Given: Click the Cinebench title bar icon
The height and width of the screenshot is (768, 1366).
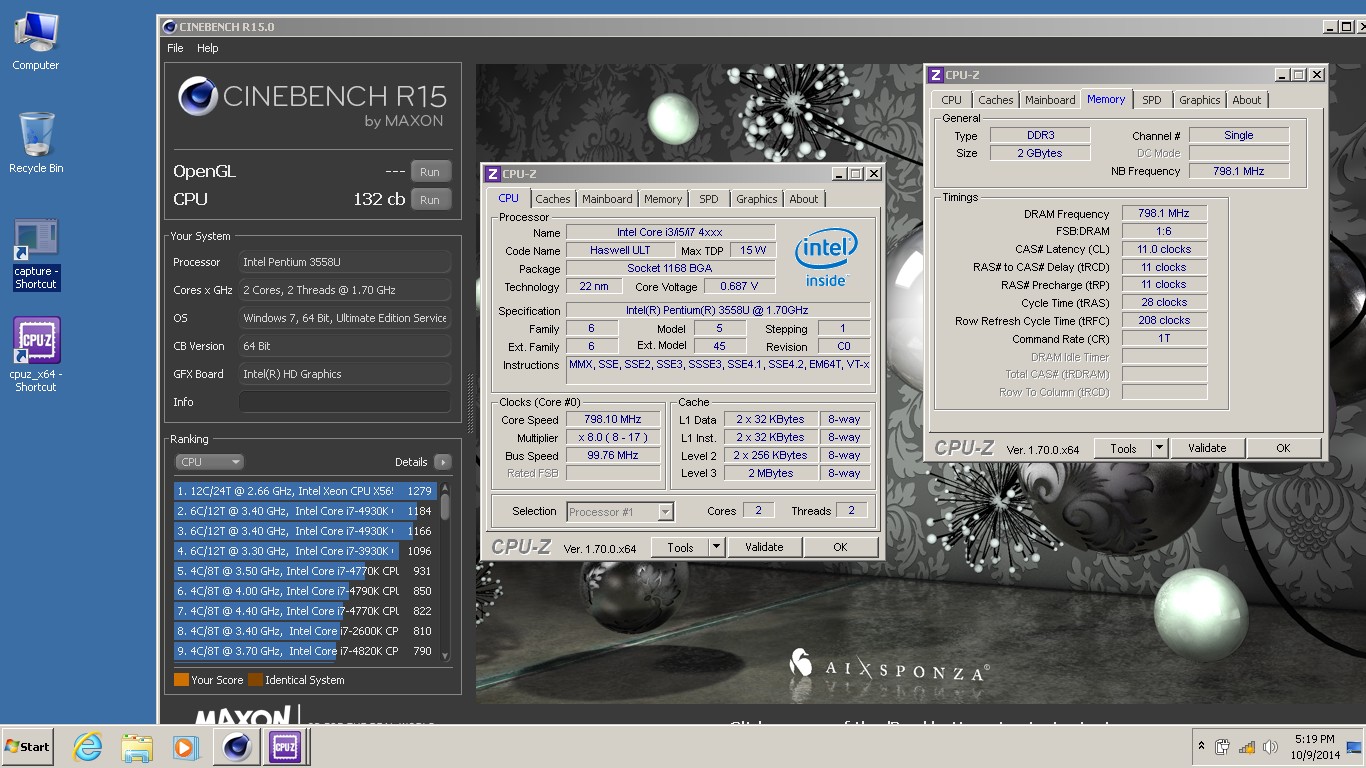Looking at the screenshot, I should click(x=169, y=27).
